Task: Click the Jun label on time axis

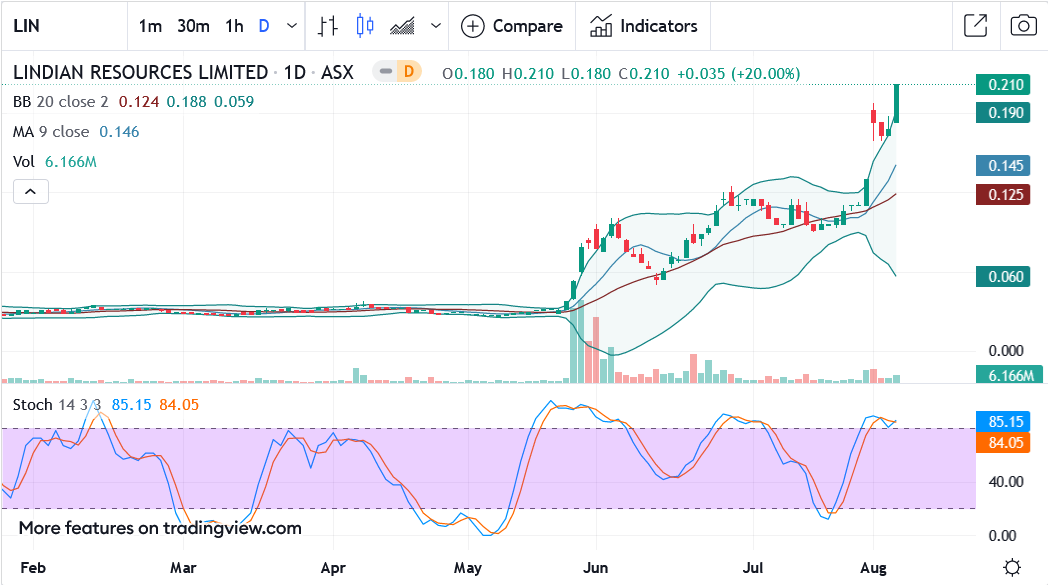Action: 596,568
